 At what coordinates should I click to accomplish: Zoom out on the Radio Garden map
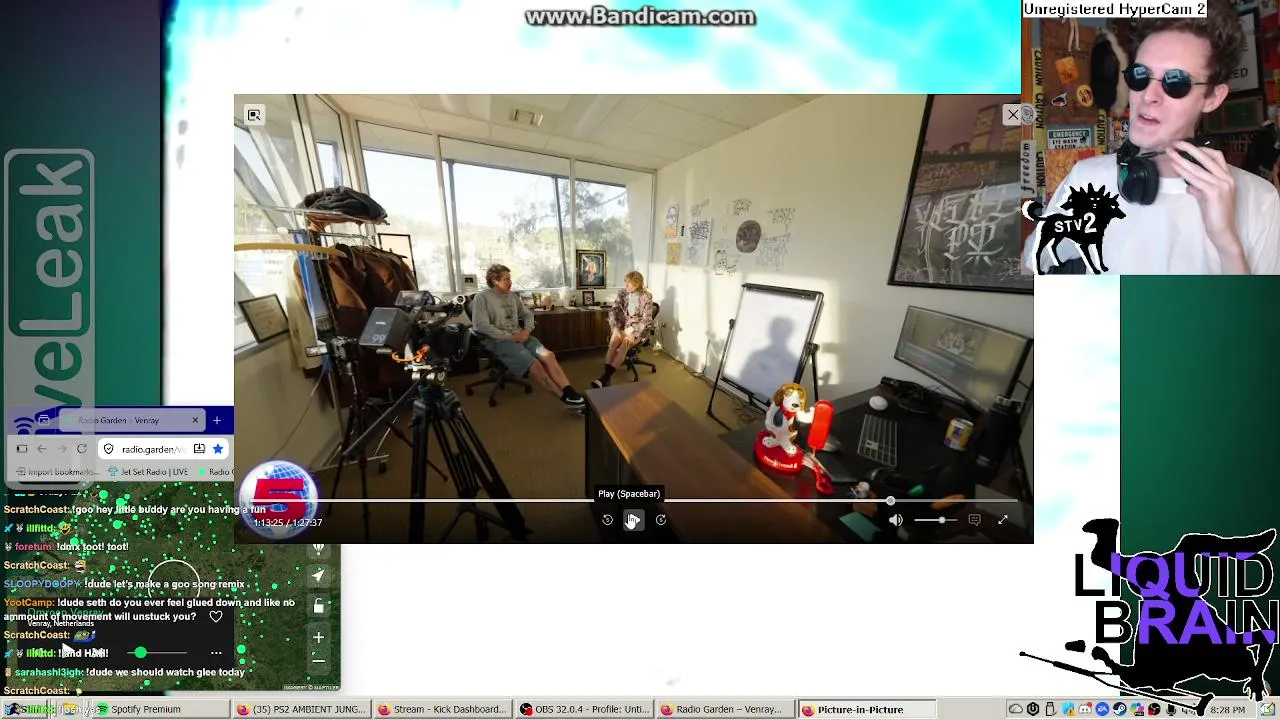318,660
